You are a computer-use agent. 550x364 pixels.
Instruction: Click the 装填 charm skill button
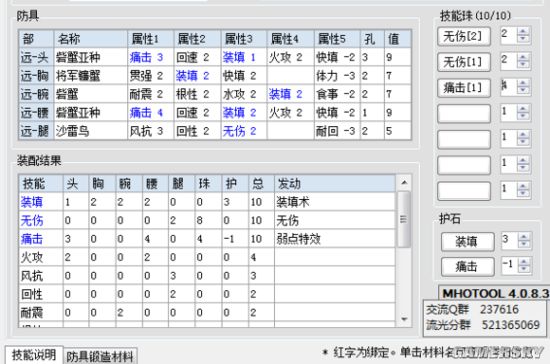pyautogui.click(x=468, y=242)
